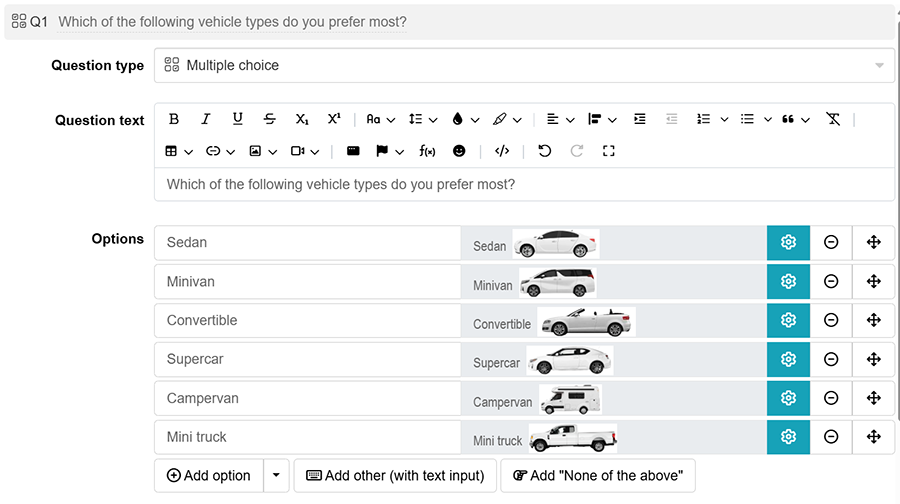900x504 pixels.
Task: Increase indent of the text
Action: click(x=639, y=119)
